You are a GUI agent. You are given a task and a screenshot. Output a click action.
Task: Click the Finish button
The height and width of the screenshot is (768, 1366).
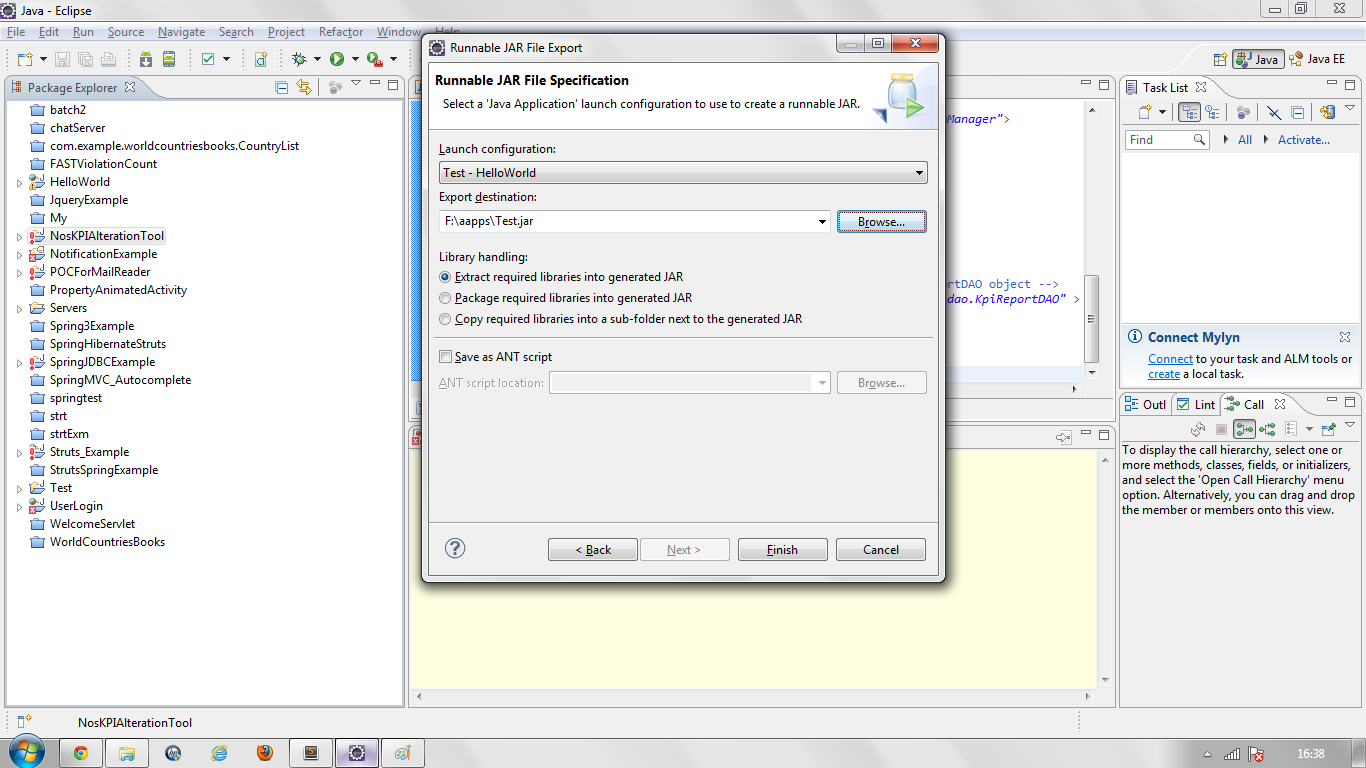tap(782, 549)
